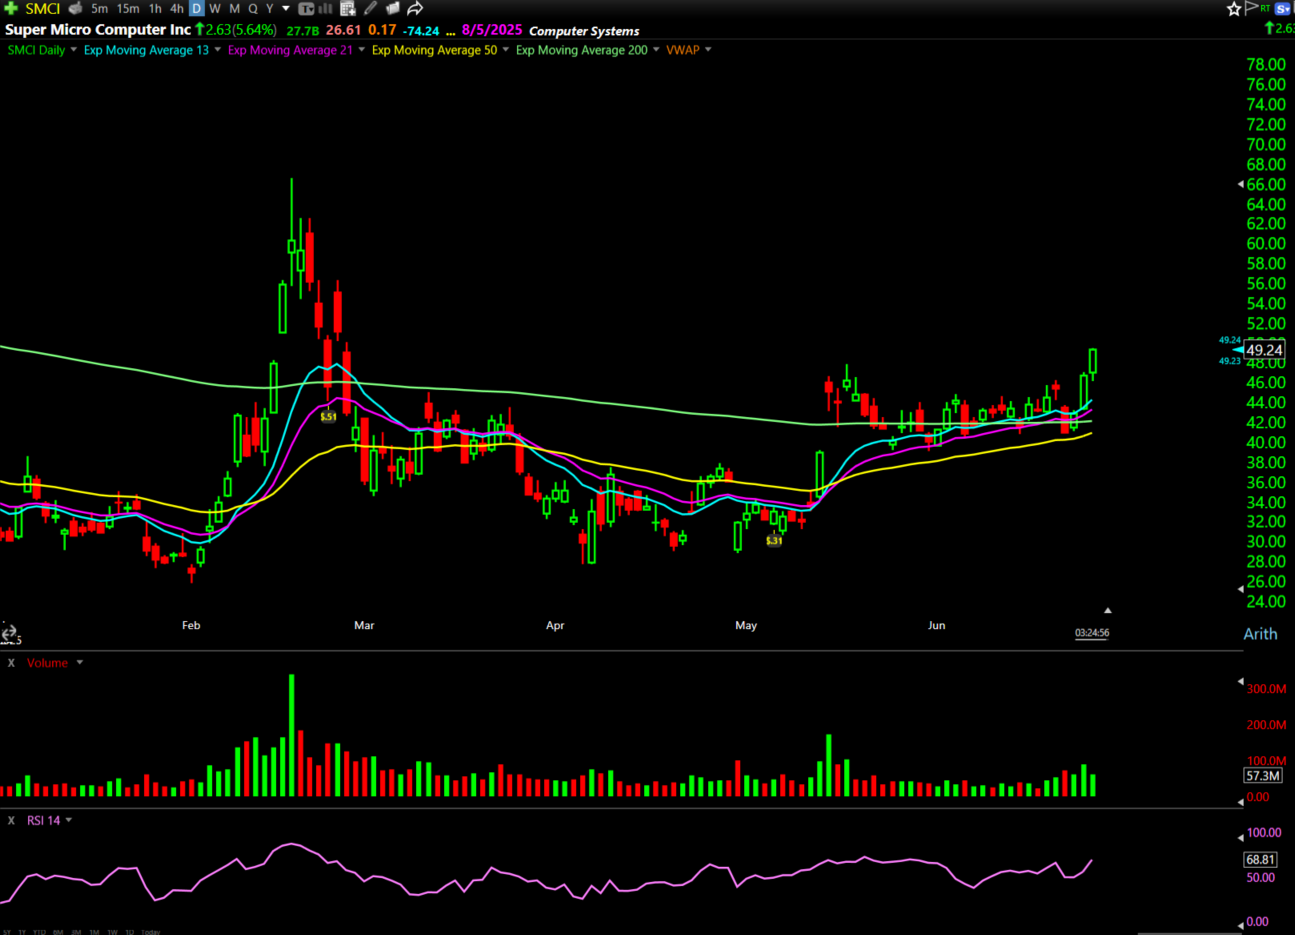Viewport: 1295px width, 935px height.
Task: Click the $.51 earnings marker on chart
Action: (328, 417)
